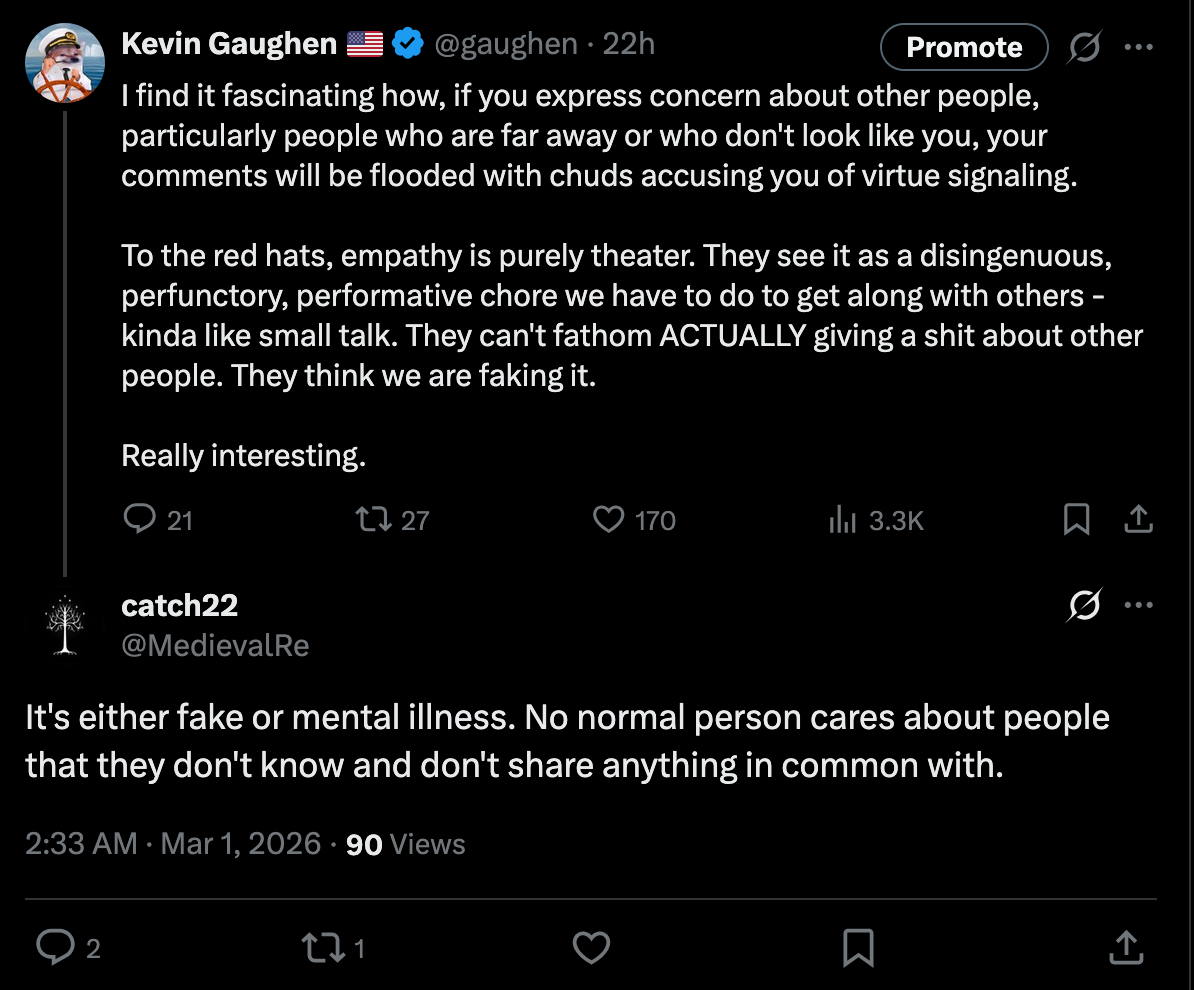Click Grok icon next to Promote button
Image resolution: width=1194 pixels, height=990 pixels.
1084,47
